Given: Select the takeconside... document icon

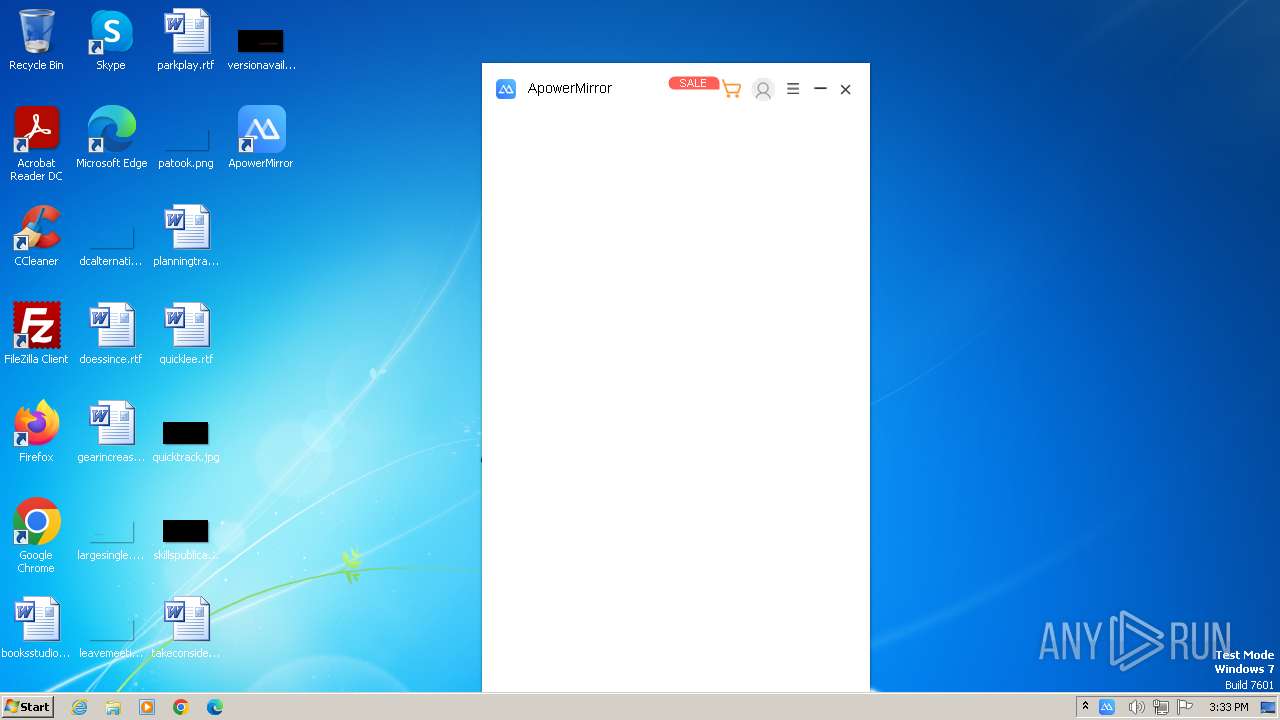Looking at the screenshot, I should tap(186, 628).
